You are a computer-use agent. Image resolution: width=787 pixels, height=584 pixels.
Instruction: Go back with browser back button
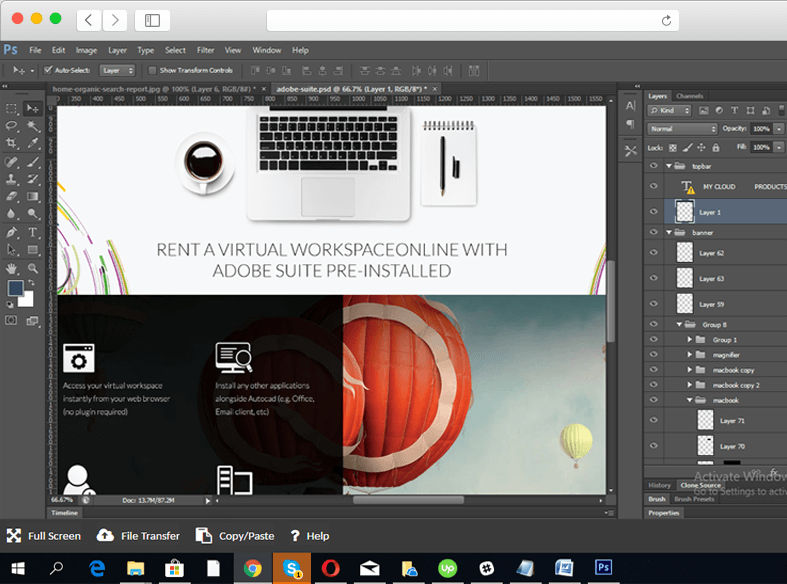[x=89, y=20]
